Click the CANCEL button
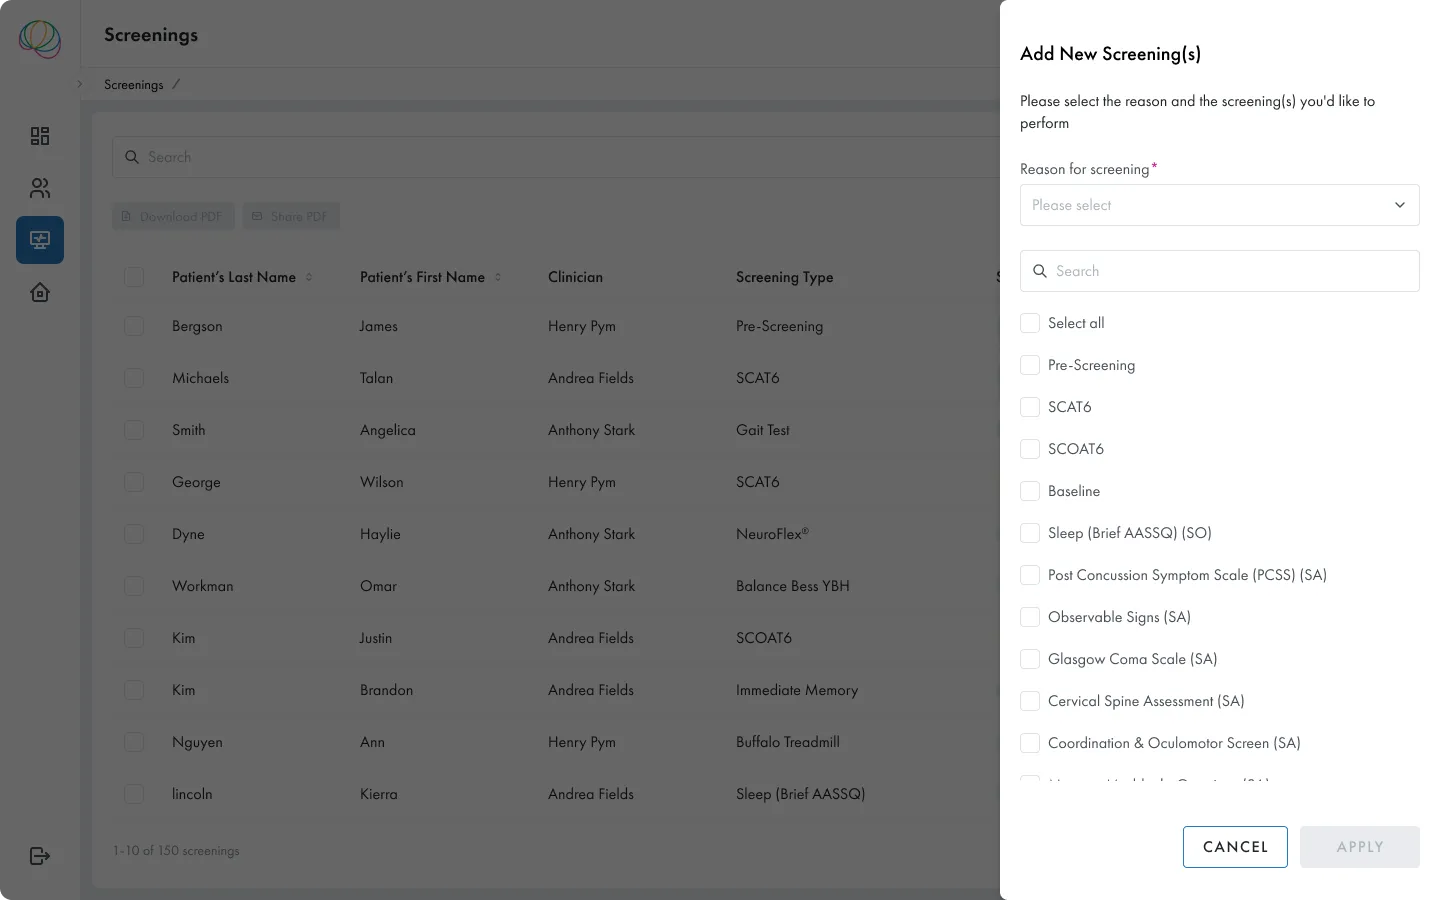This screenshot has width=1440, height=900. click(1235, 847)
